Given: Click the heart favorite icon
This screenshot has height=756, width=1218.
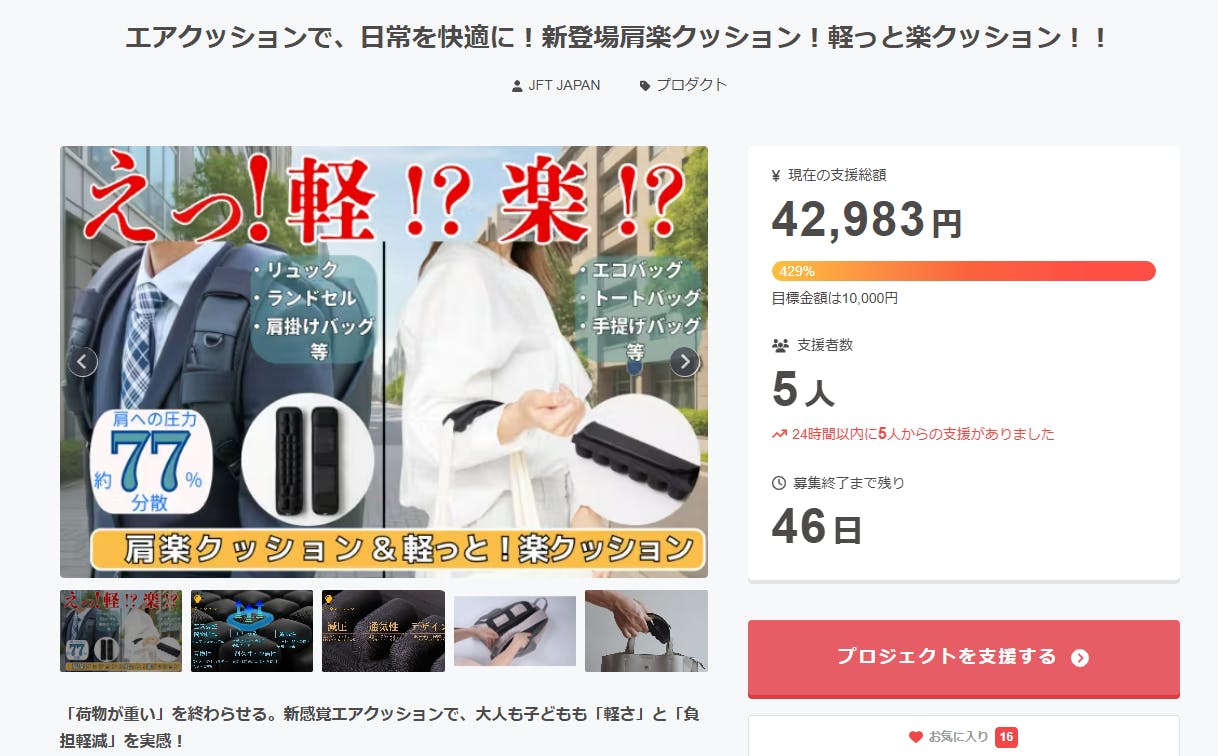Looking at the screenshot, I should point(915,737).
